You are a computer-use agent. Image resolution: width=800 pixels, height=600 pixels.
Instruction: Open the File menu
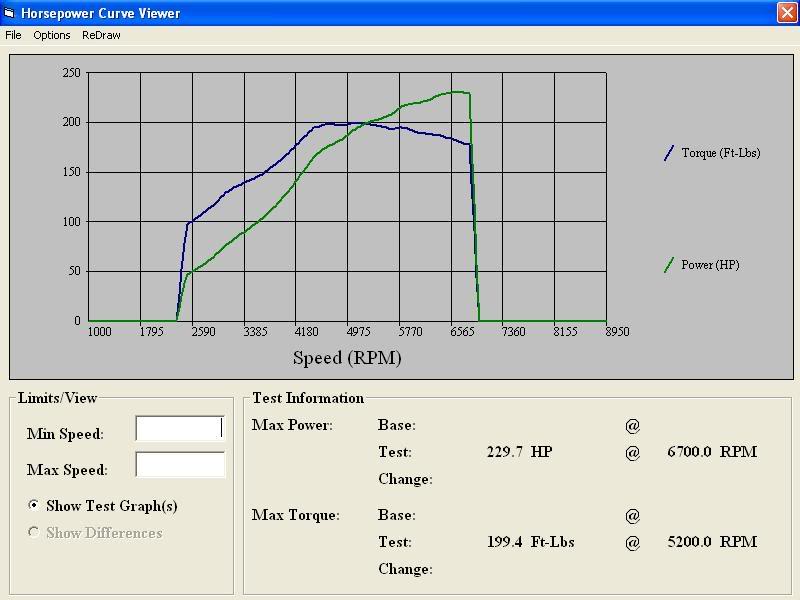pos(13,35)
